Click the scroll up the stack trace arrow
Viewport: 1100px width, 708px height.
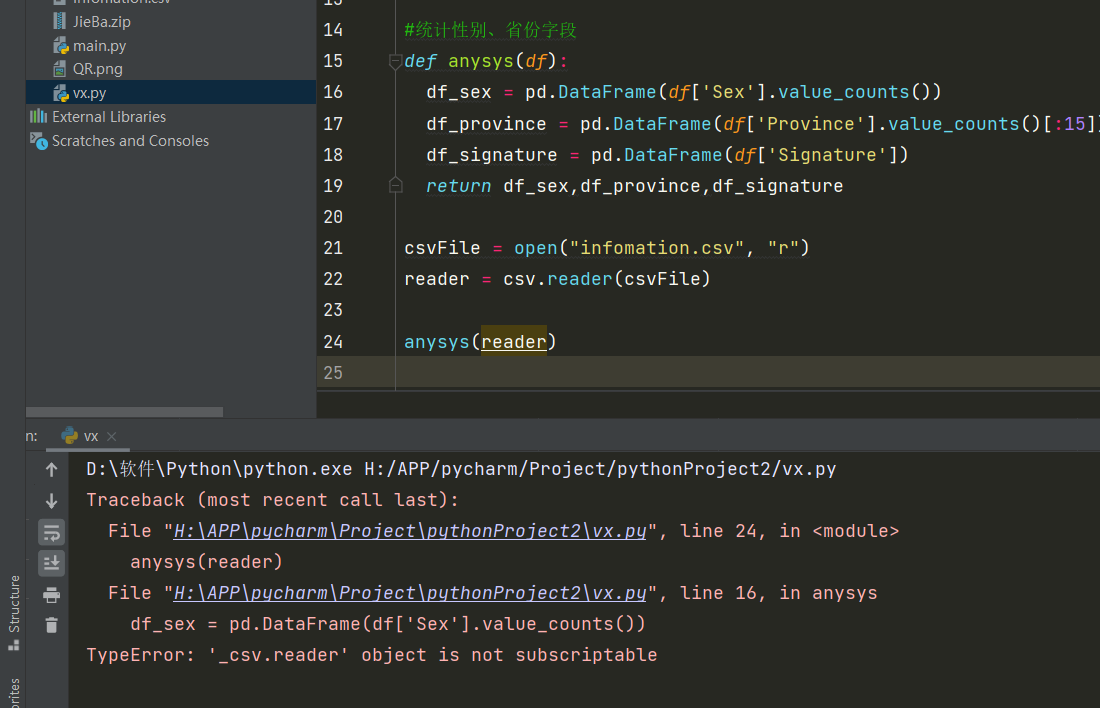[x=52, y=469]
